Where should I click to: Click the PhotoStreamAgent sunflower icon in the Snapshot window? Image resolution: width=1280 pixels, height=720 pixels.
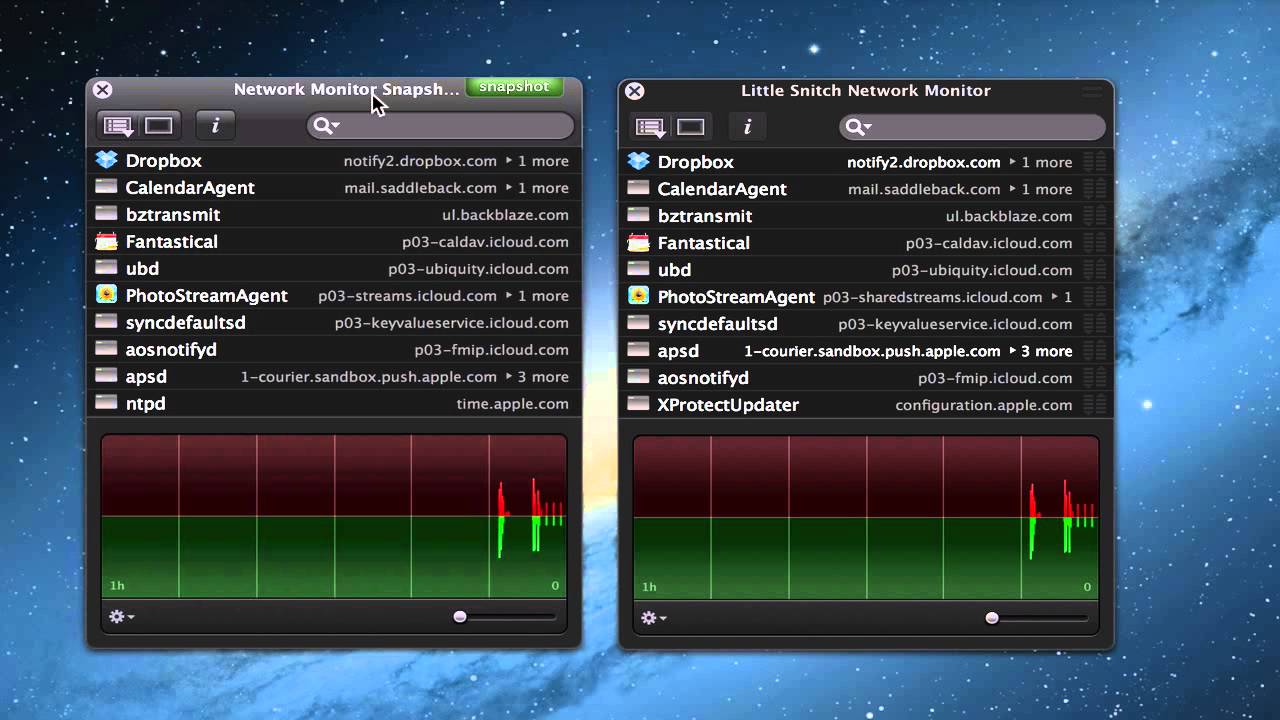point(107,295)
